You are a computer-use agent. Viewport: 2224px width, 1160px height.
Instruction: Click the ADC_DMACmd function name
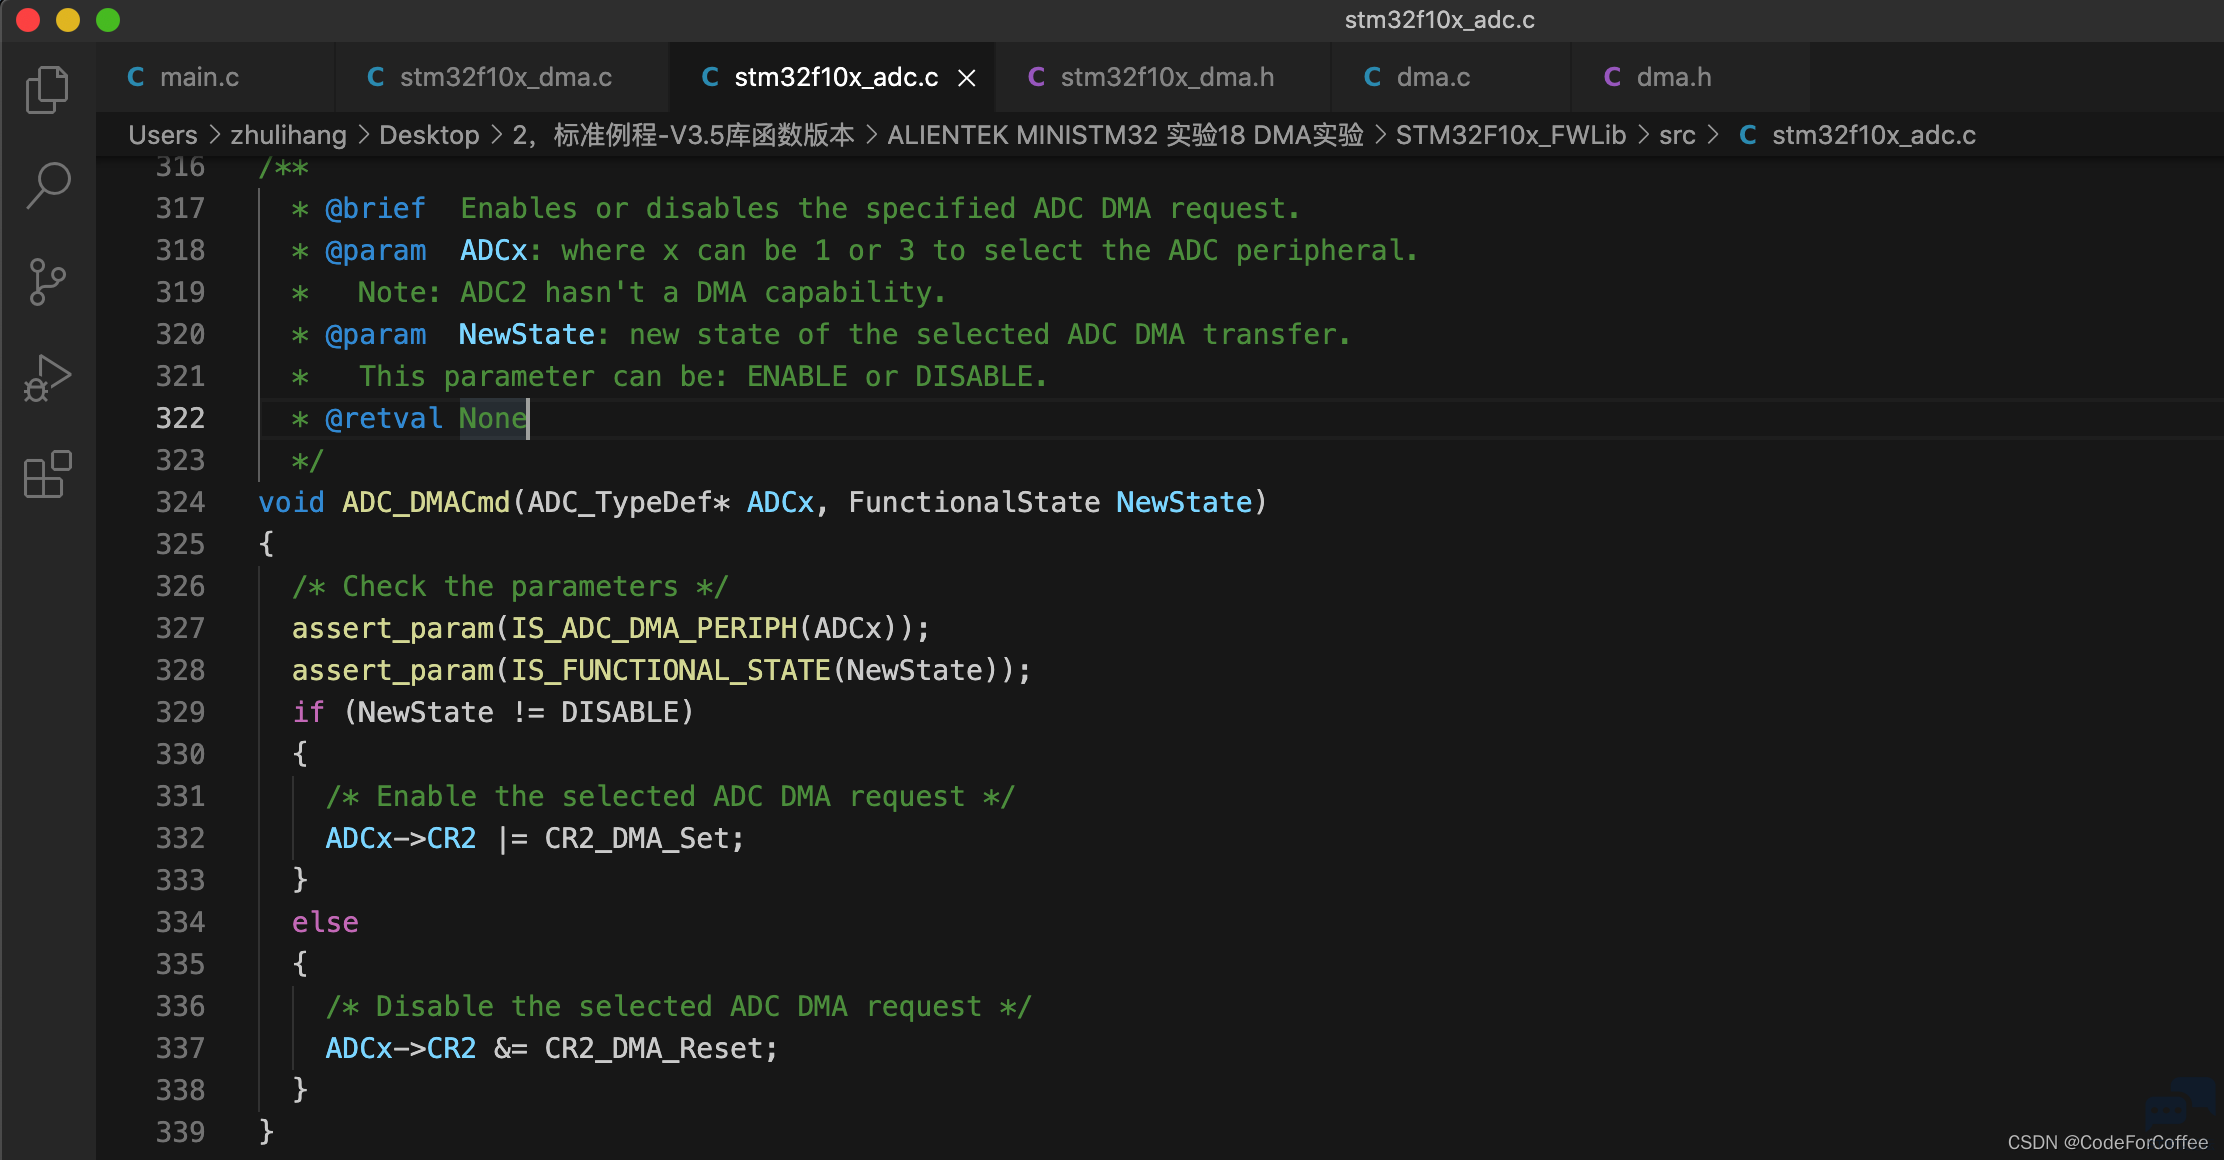point(426,502)
